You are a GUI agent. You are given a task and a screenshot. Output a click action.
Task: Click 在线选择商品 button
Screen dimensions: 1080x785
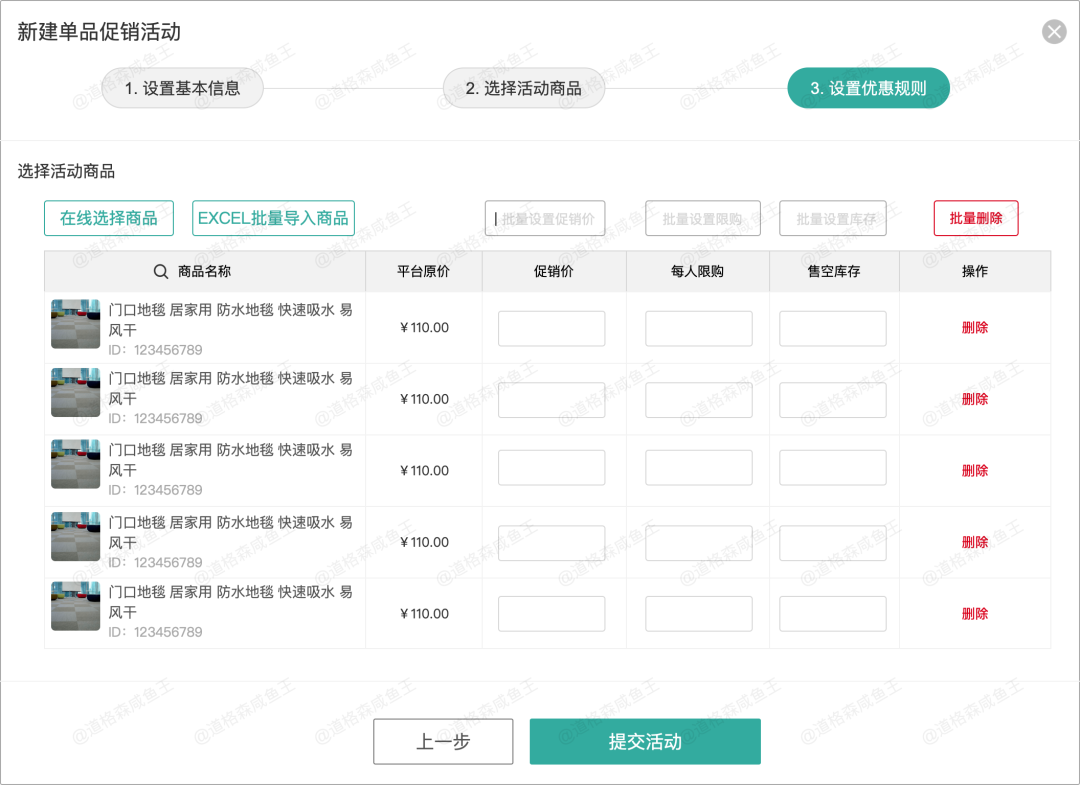109,218
